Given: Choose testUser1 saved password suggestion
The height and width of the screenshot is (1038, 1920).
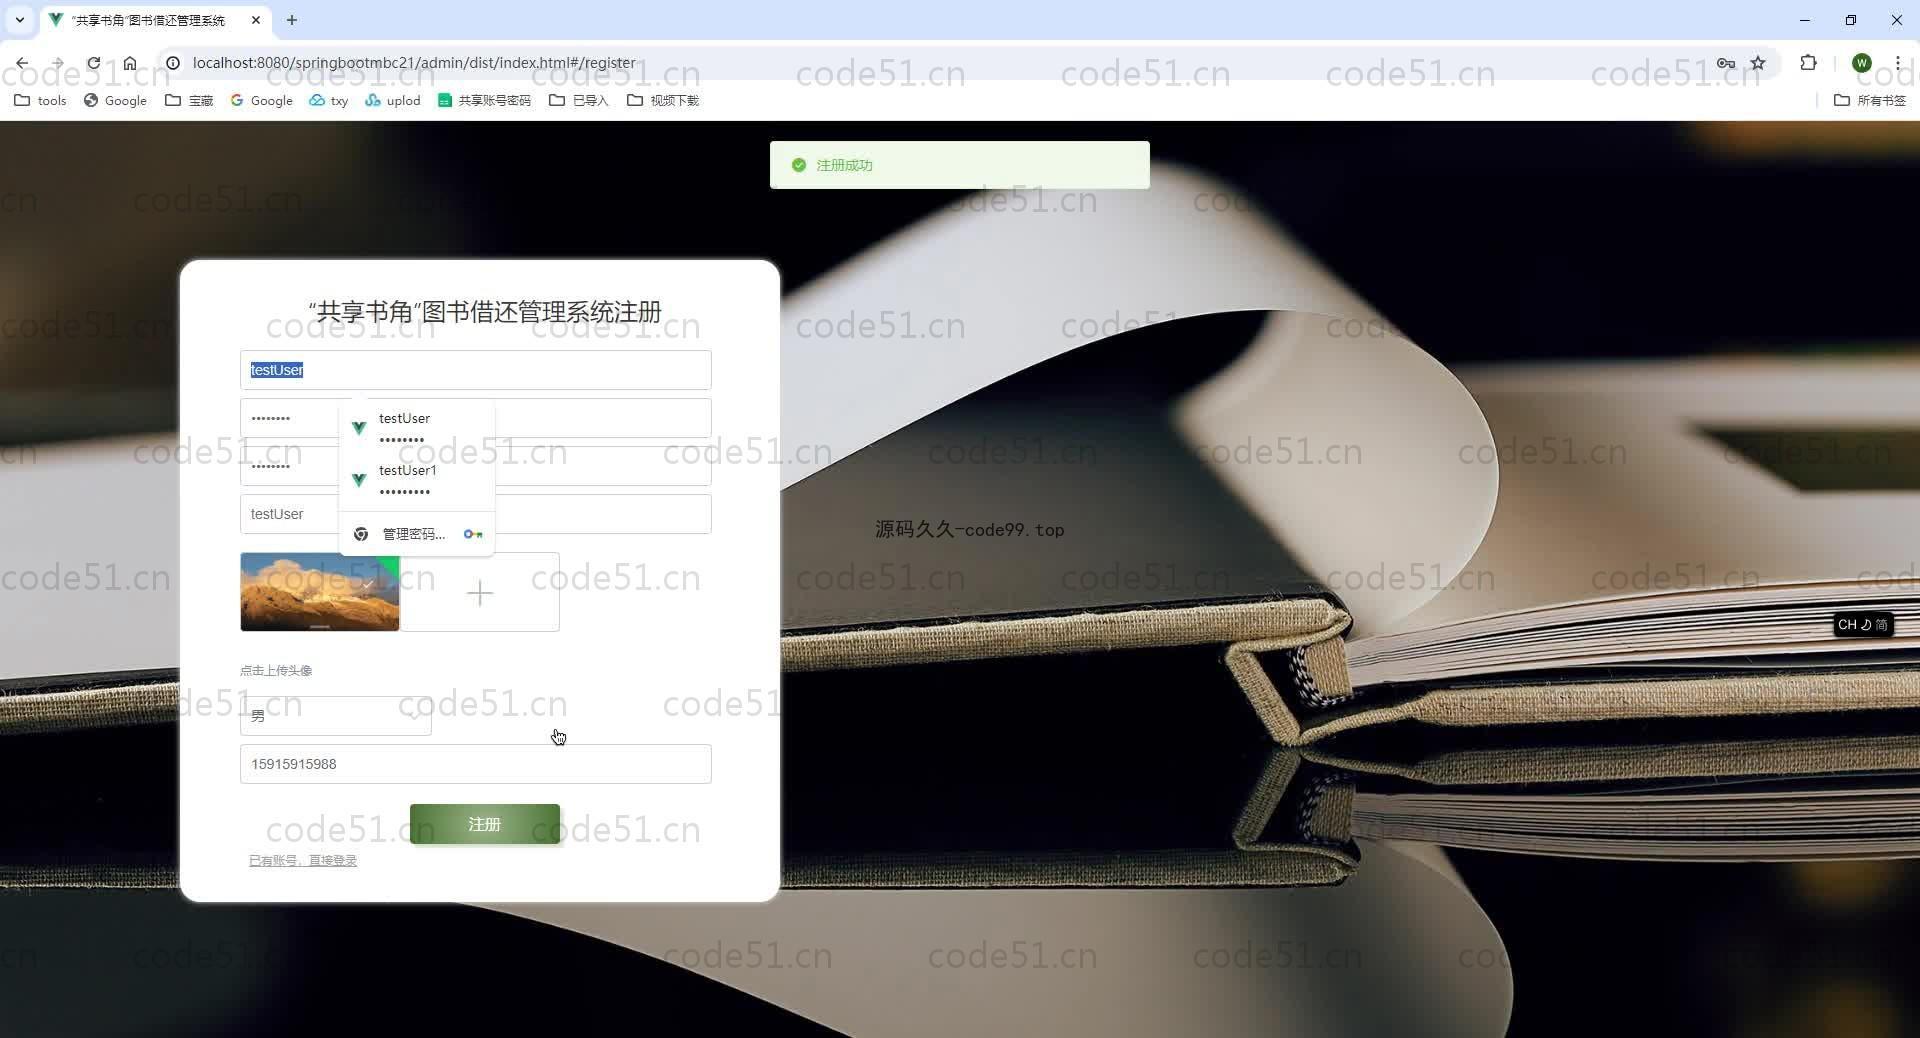Looking at the screenshot, I should 417,480.
